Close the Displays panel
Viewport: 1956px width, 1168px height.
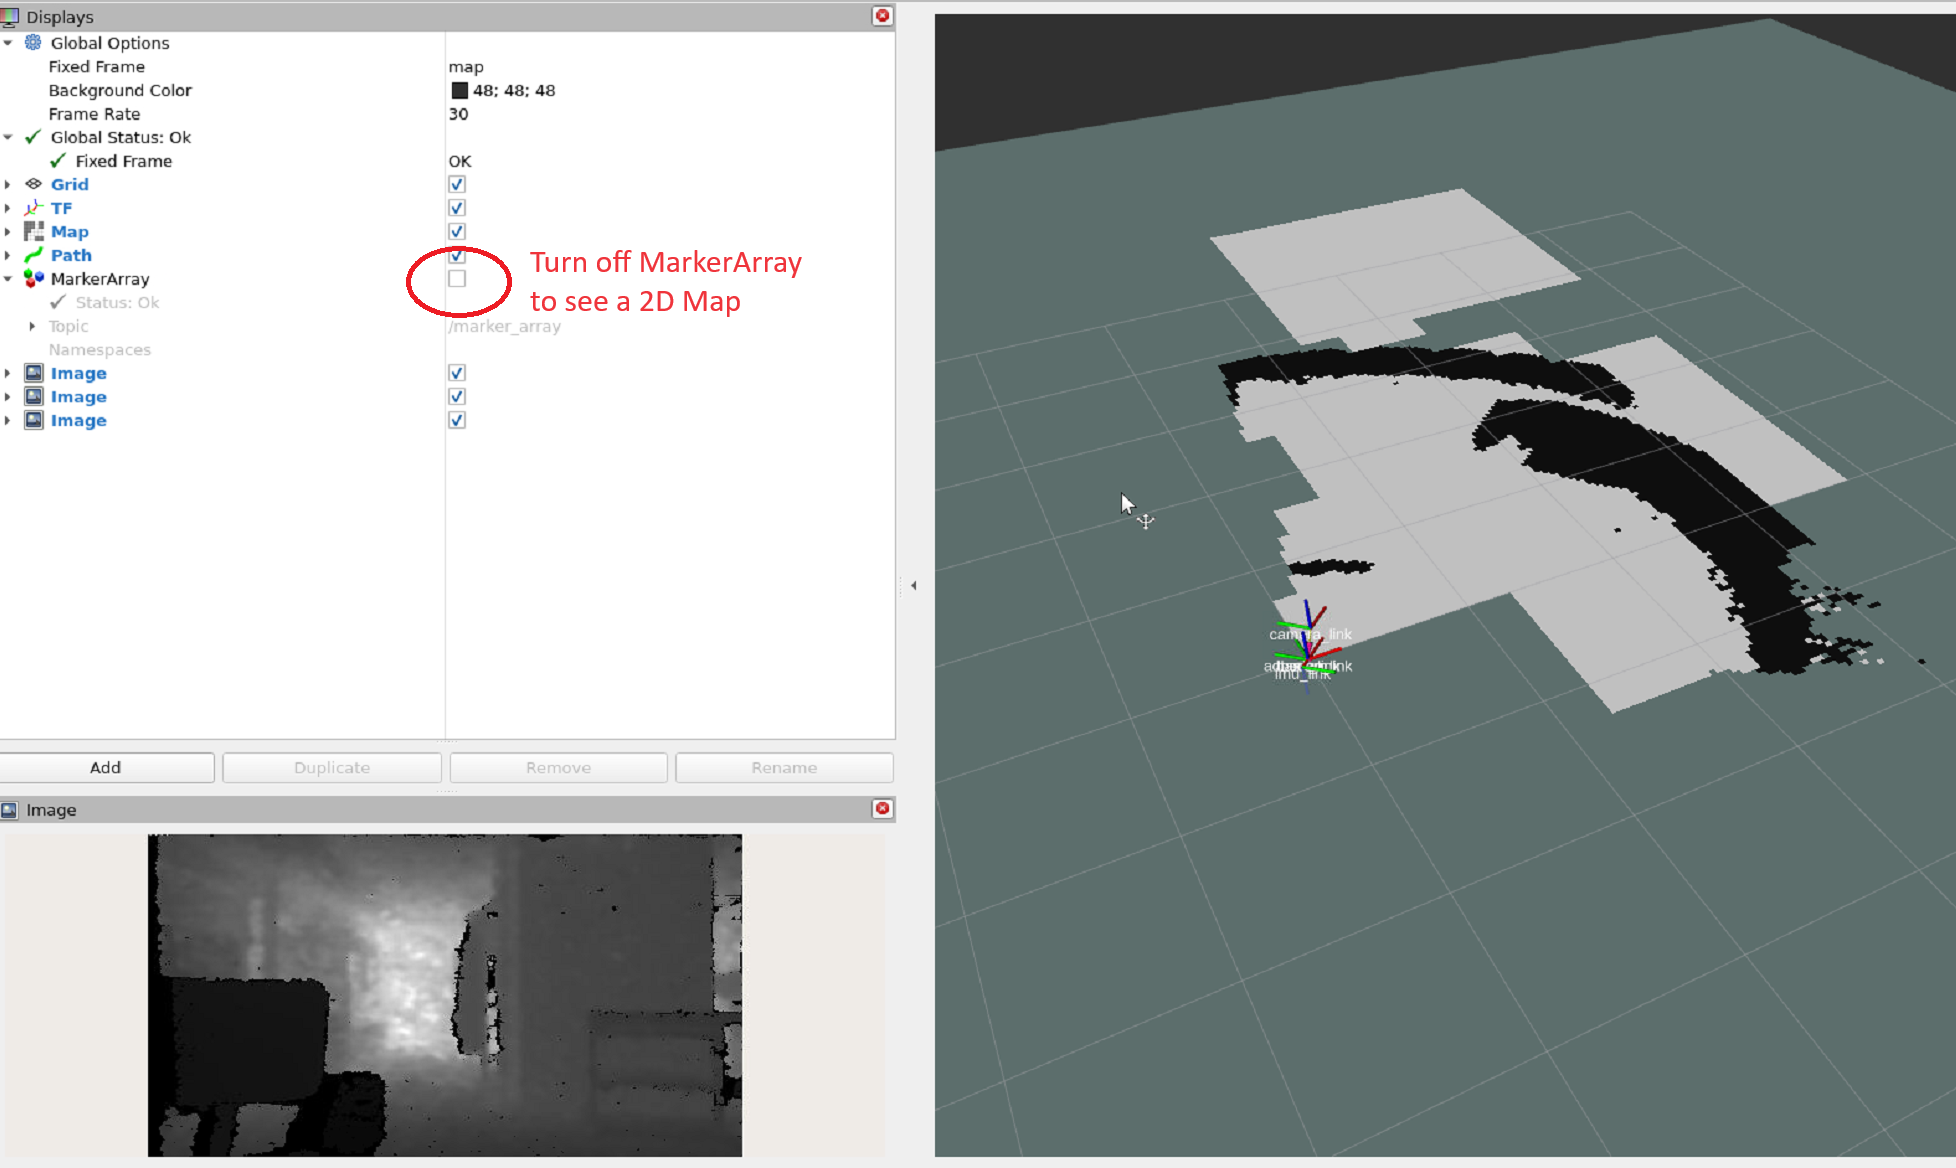pyautogui.click(x=882, y=16)
